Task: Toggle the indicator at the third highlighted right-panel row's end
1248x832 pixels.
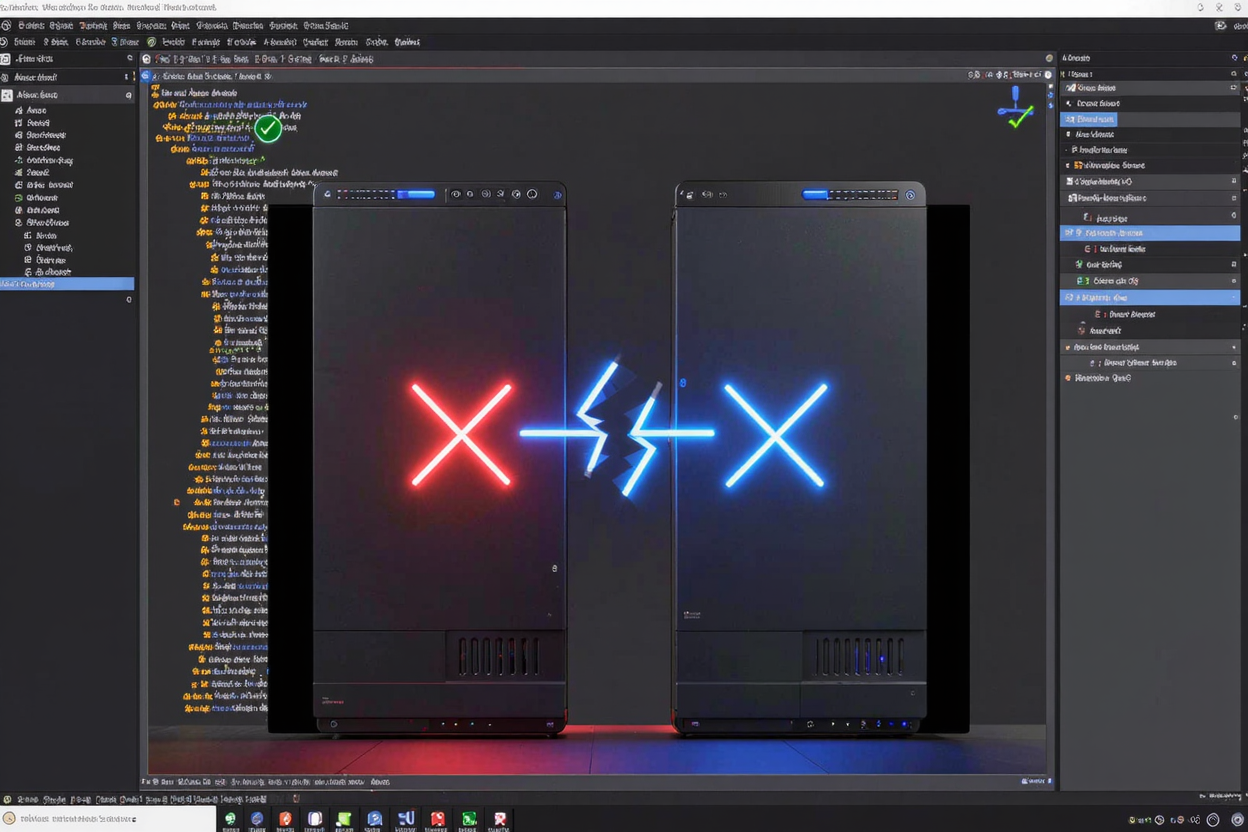Action: [x=1234, y=298]
